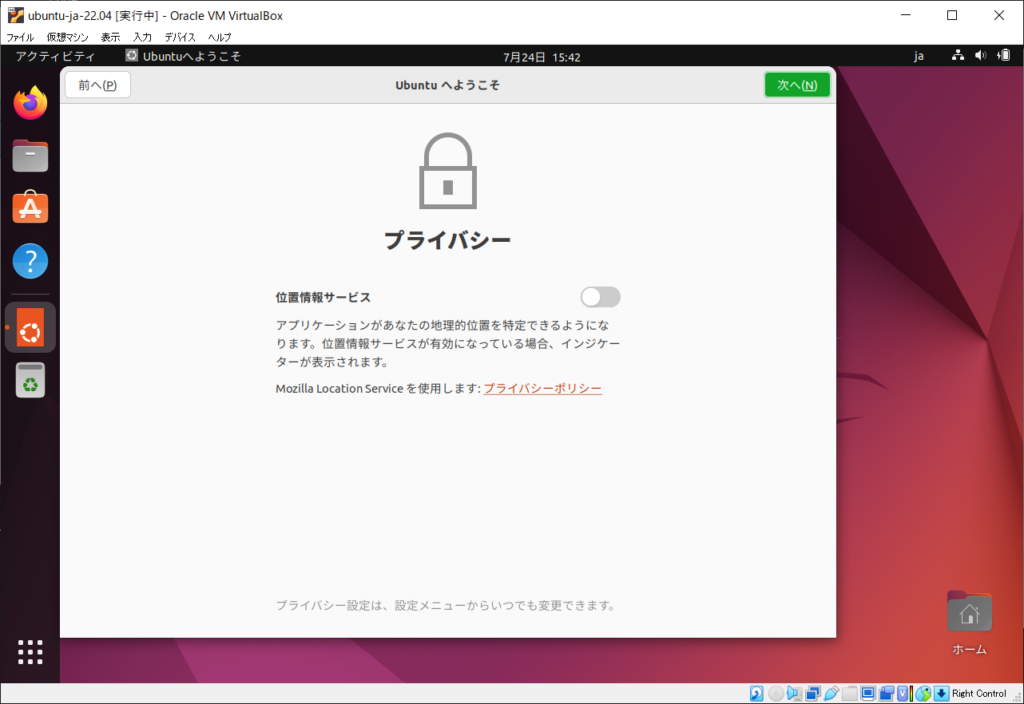Open the VirtualBox ヘルプ menu
The height and width of the screenshot is (704, 1024).
[219, 37]
